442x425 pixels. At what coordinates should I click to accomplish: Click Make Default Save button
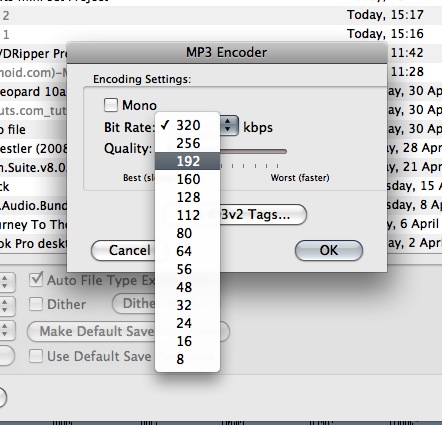click(x=92, y=331)
